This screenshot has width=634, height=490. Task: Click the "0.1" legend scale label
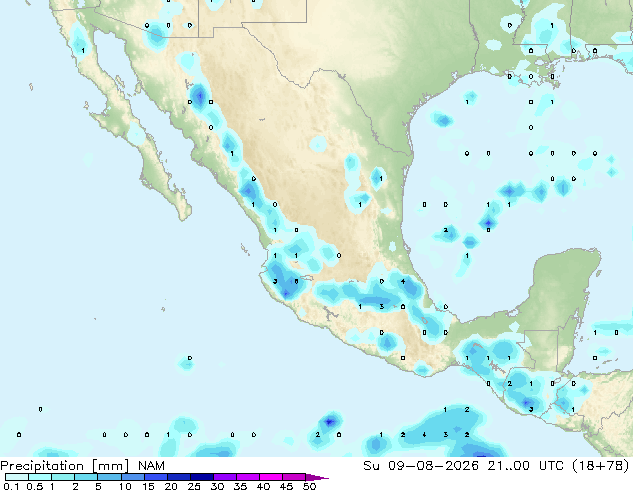(11, 486)
